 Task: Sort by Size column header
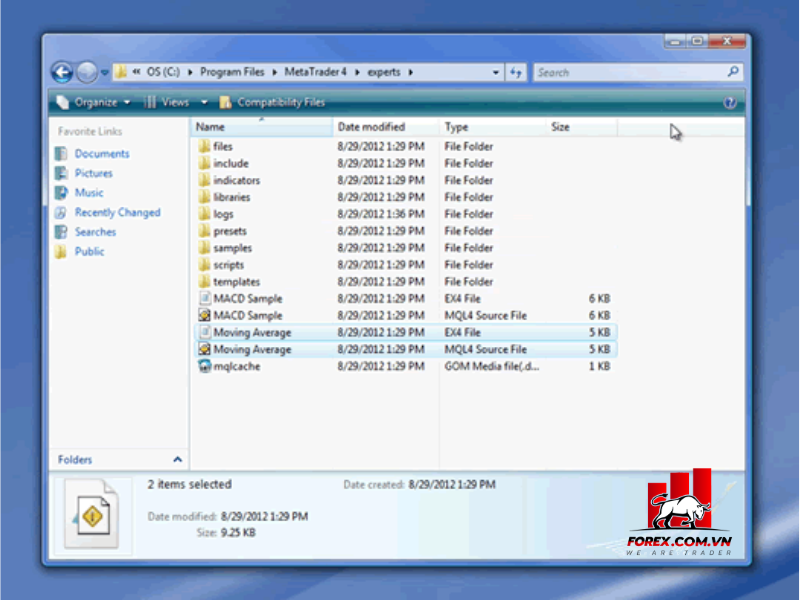point(582,127)
